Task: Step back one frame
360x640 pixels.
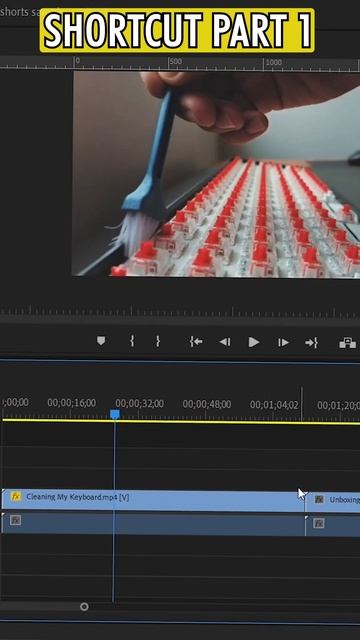Action: click(x=225, y=342)
